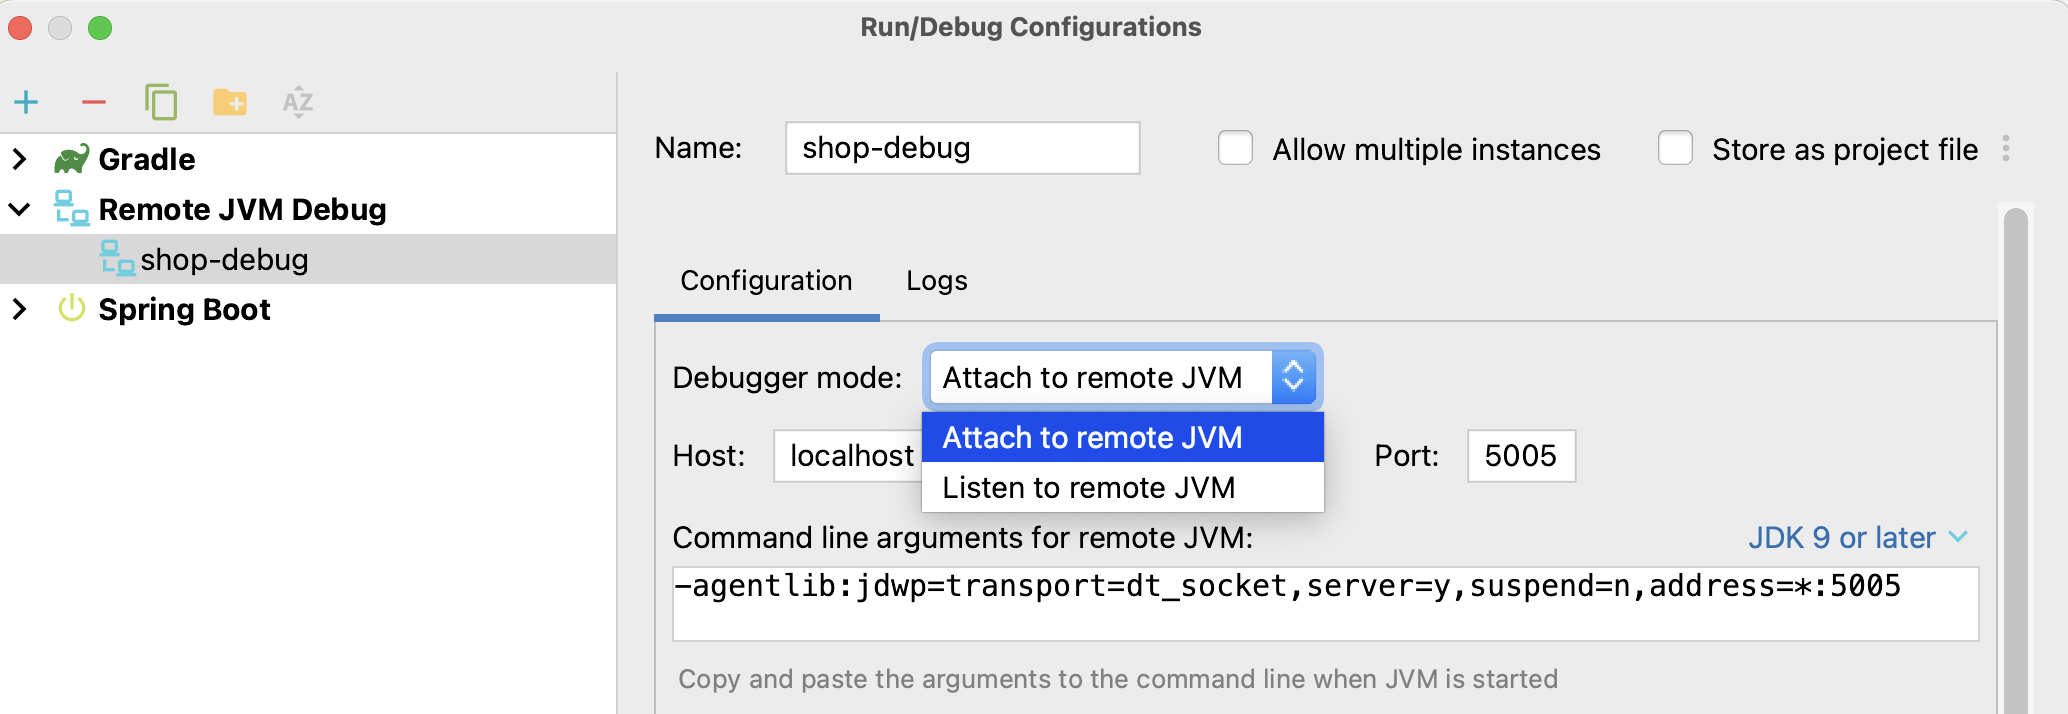Click the Spring Boot power icon
The height and width of the screenshot is (714, 2068).
71,308
